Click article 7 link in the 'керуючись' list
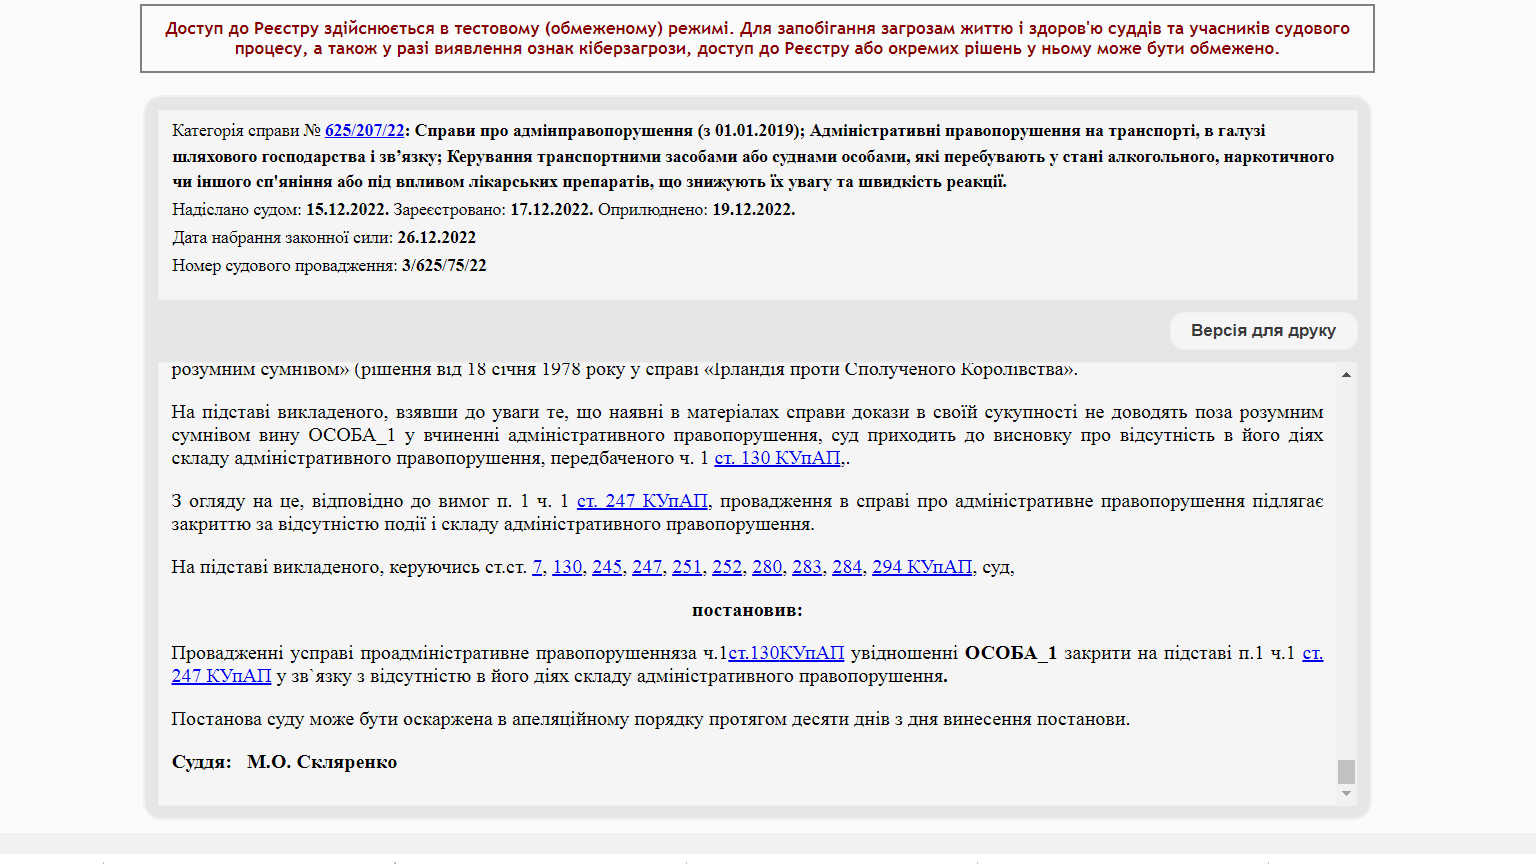The height and width of the screenshot is (864, 1536). coord(537,567)
